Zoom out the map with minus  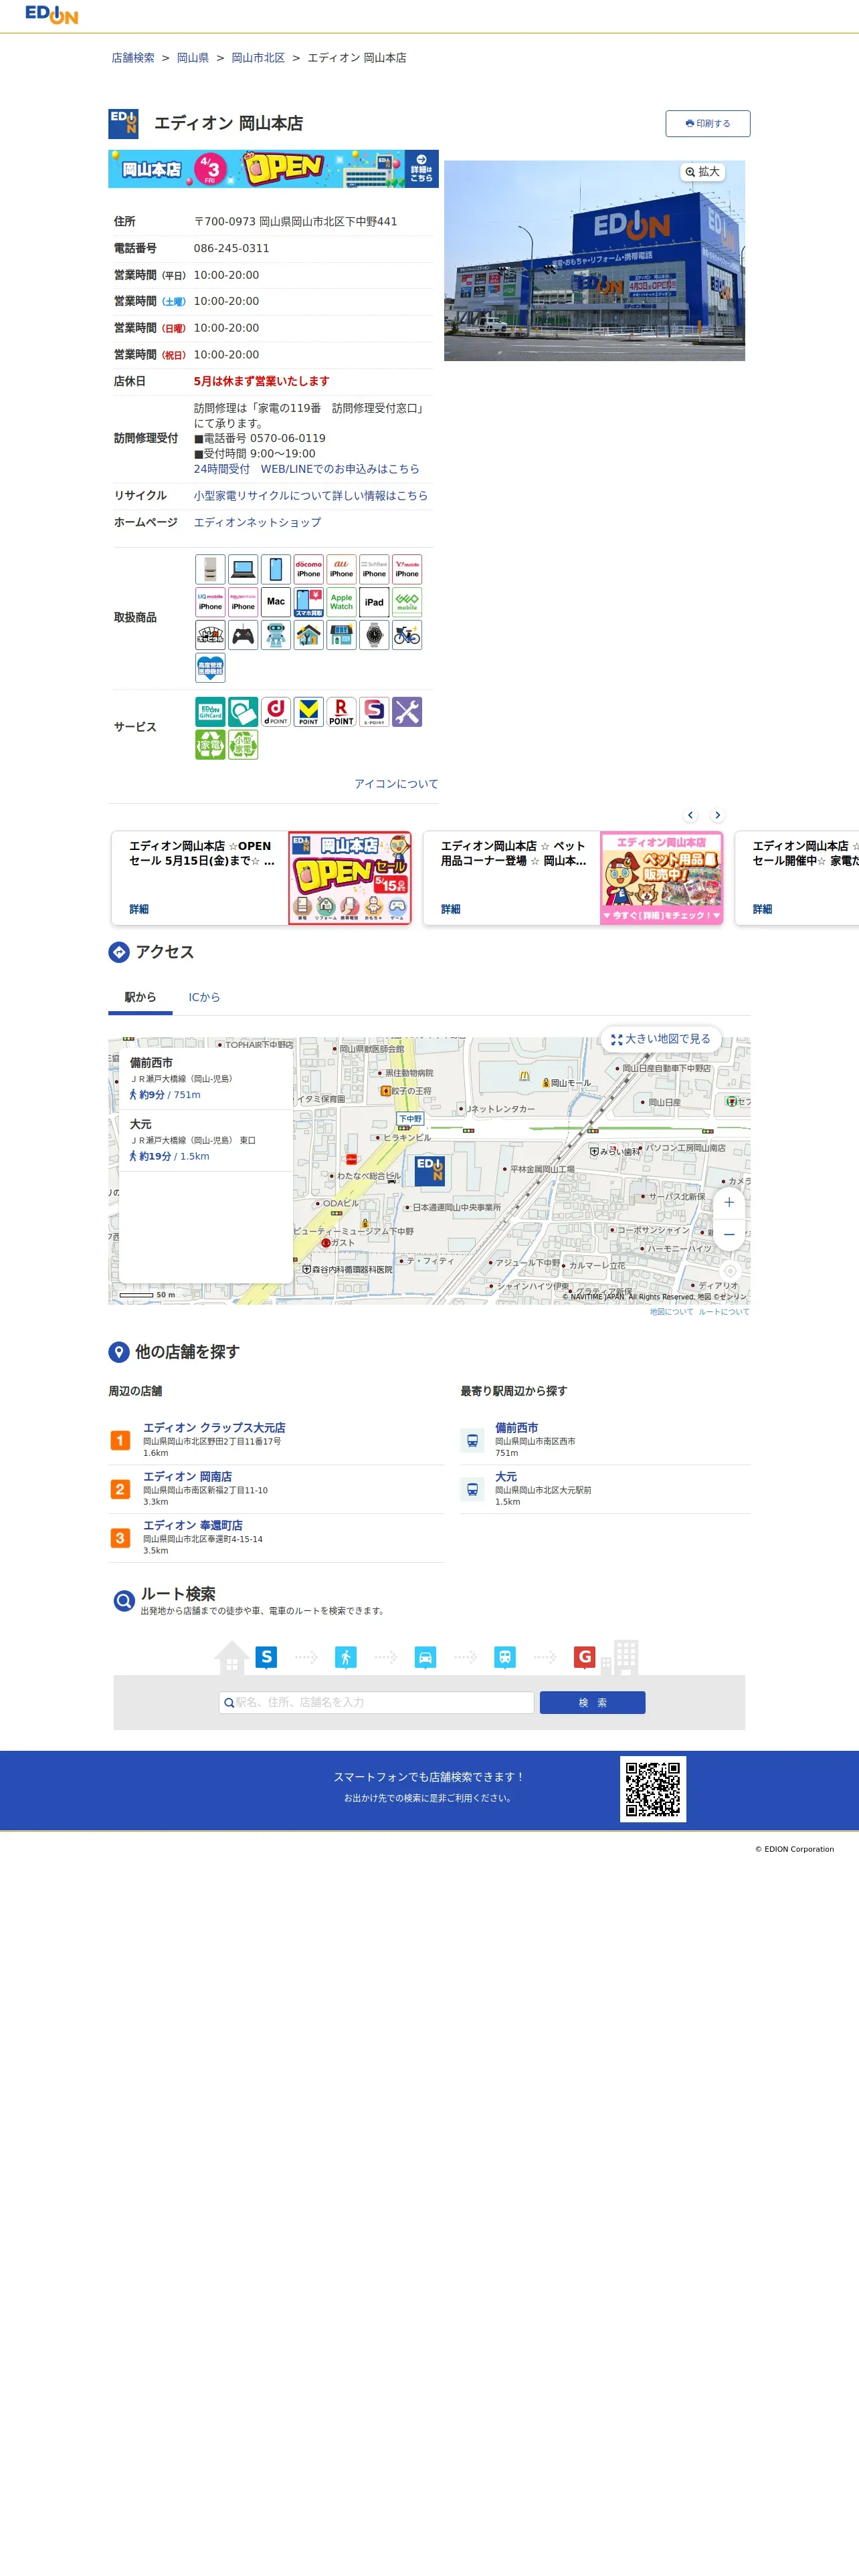pyautogui.click(x=729, y=1235)
